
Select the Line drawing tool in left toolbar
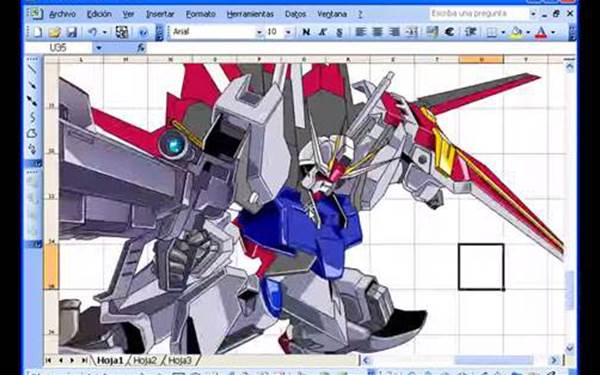pos(33,69)
